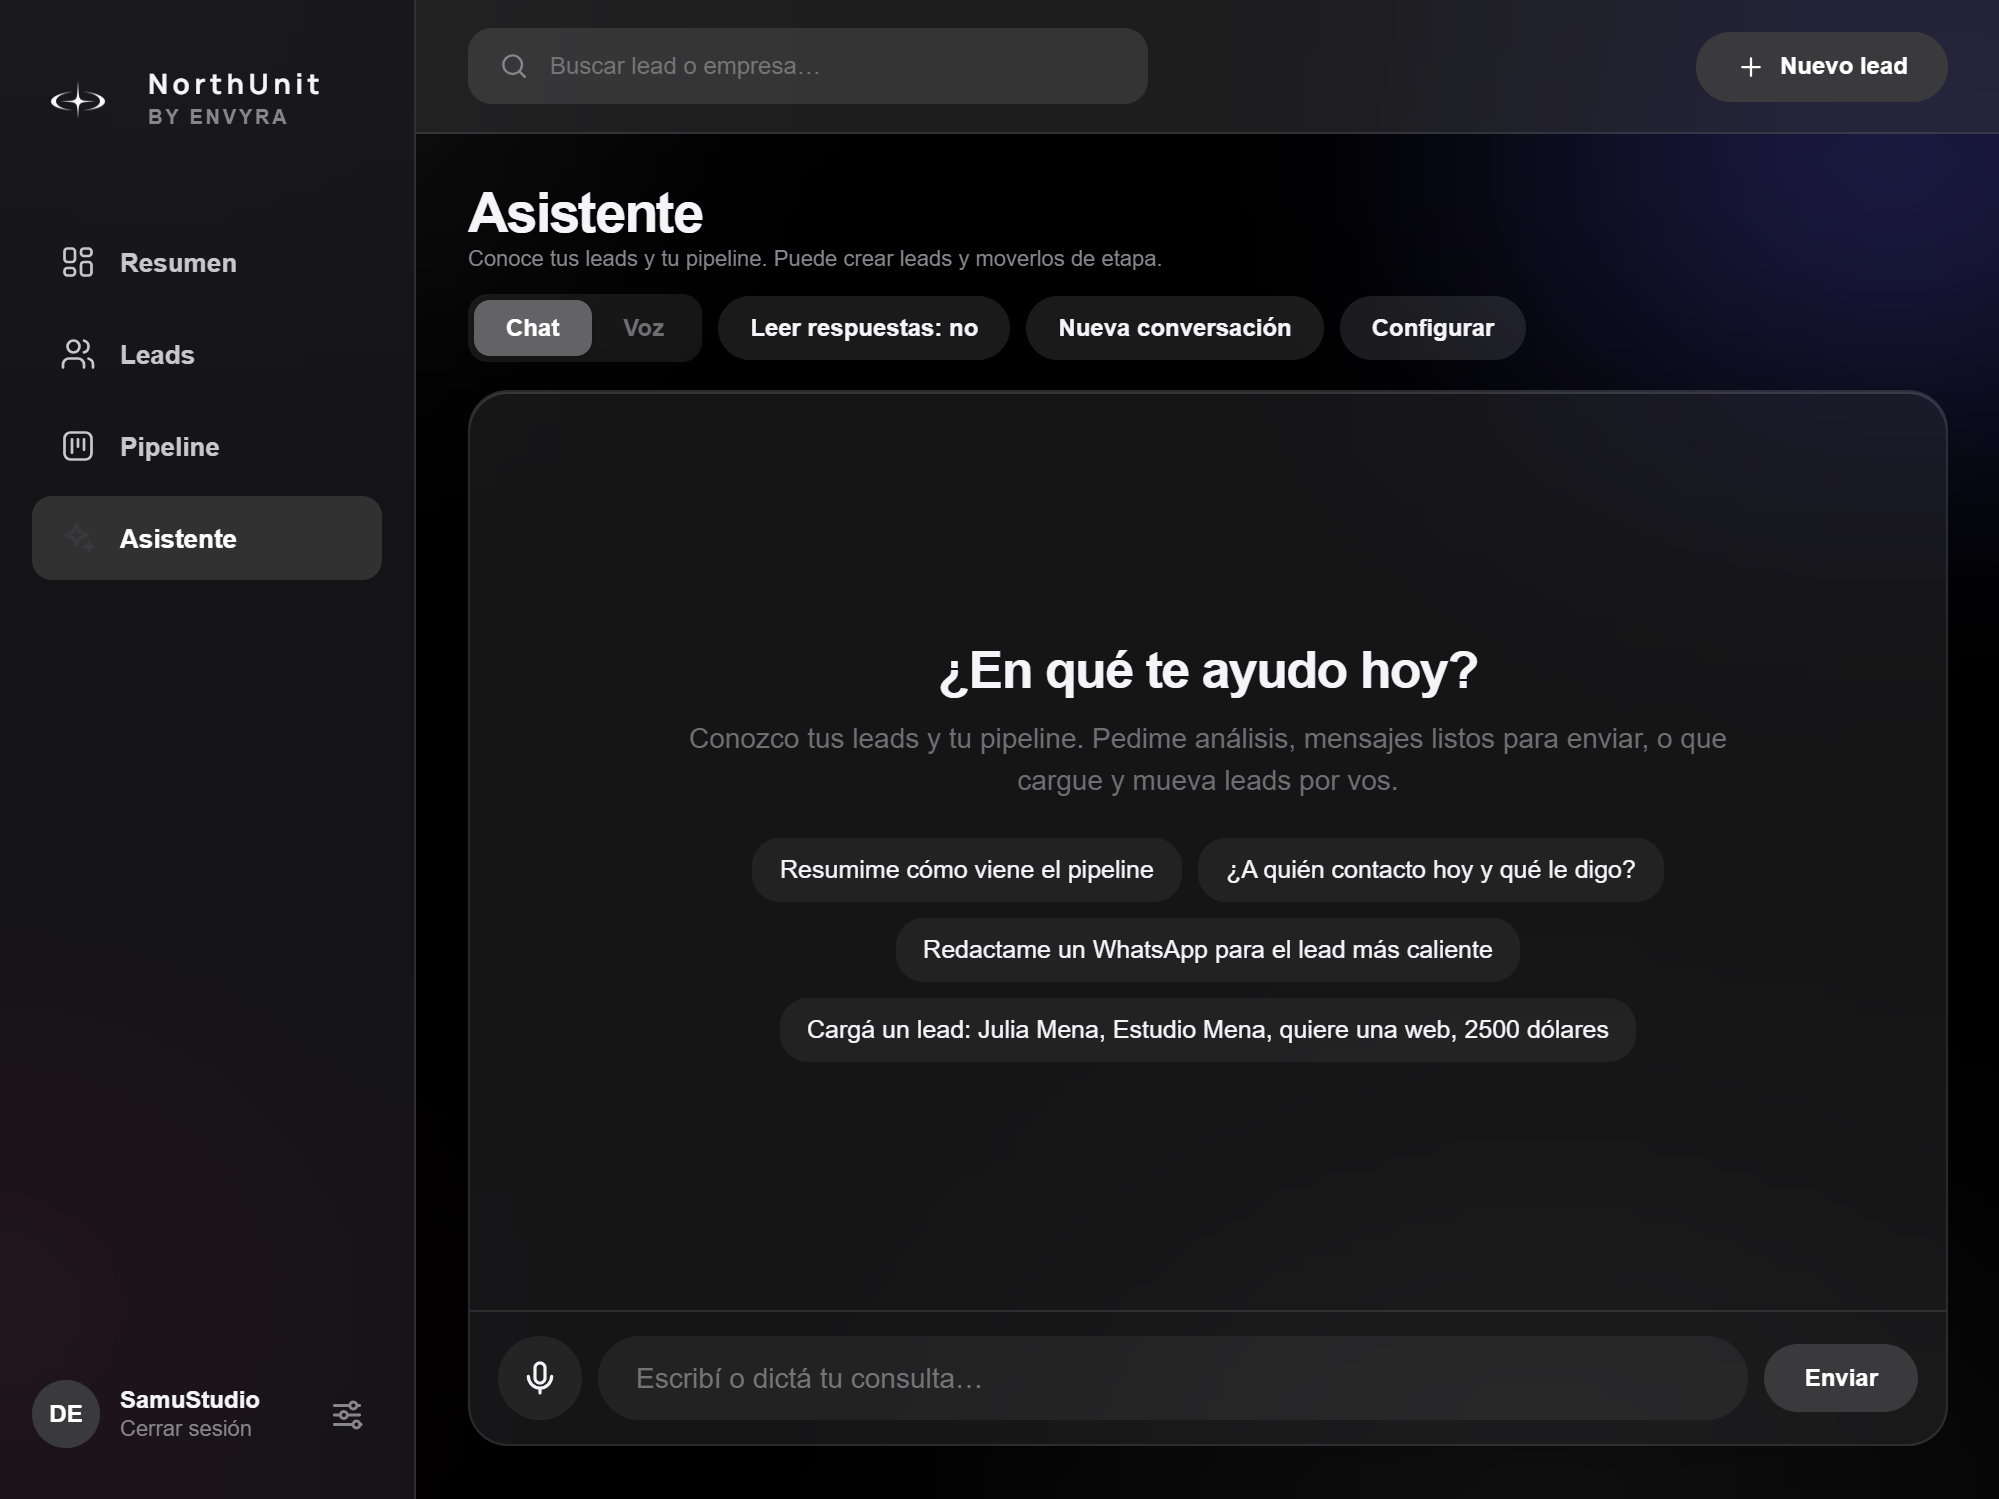
Task: Start dictation with the microphone button
Action: click(540, 1378)
